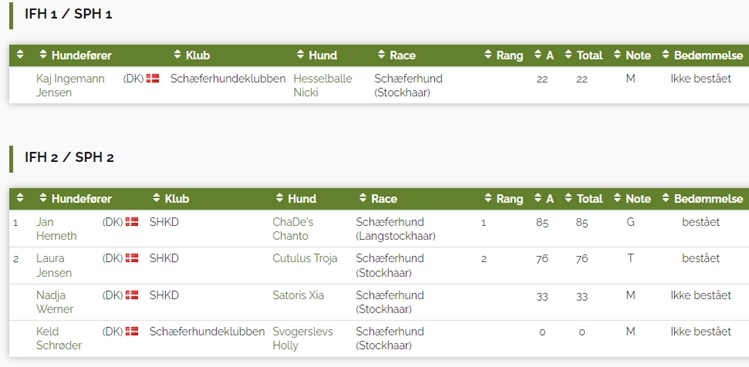Open handler Kaj Ingemann Jensen

coord(70,86)
